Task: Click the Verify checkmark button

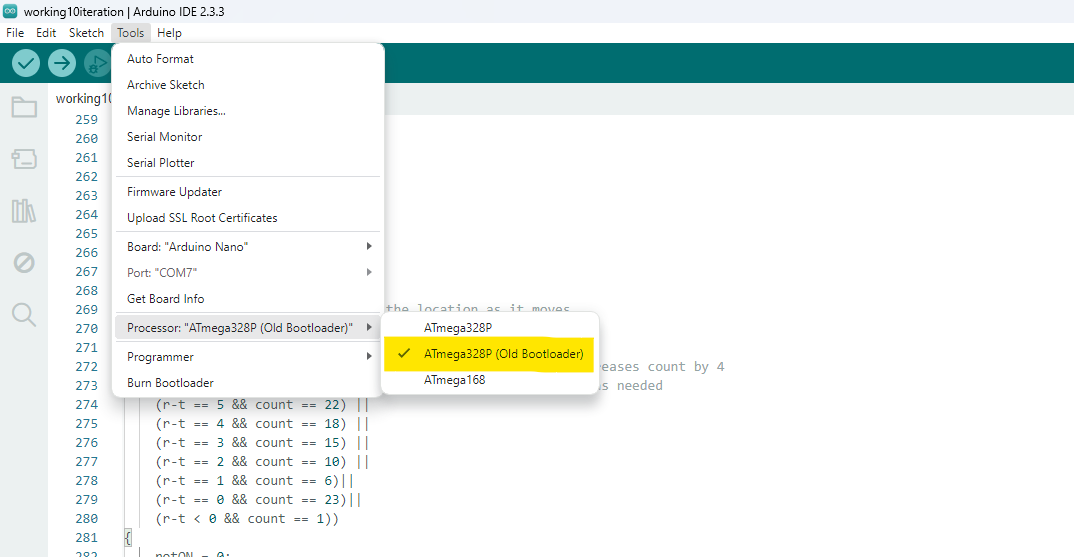Action: click(x=25, y=64)
